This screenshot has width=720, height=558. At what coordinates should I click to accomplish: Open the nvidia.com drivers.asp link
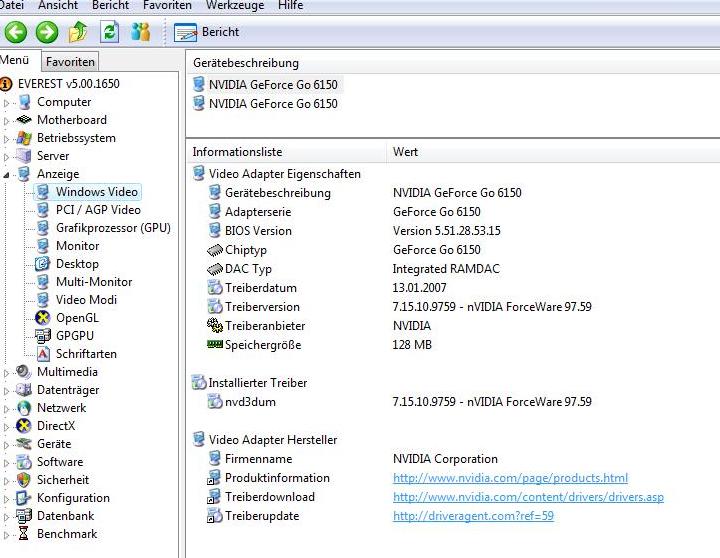pyautogui.click(x=528, y=497)
